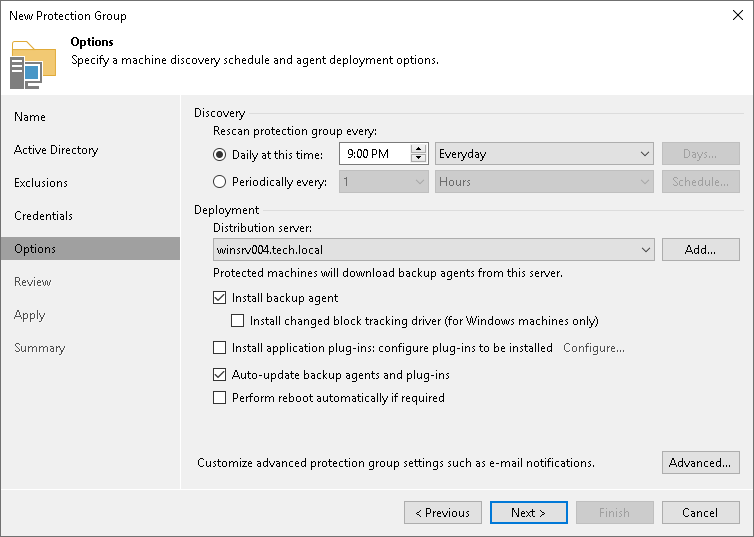The image size is (754, 537).
Task: Click the Days... button
Action: coord(701,154)
